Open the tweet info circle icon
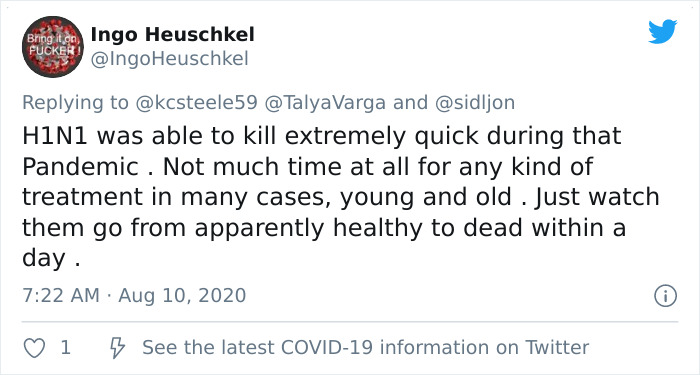700x375 pixels. coord(666,296)
